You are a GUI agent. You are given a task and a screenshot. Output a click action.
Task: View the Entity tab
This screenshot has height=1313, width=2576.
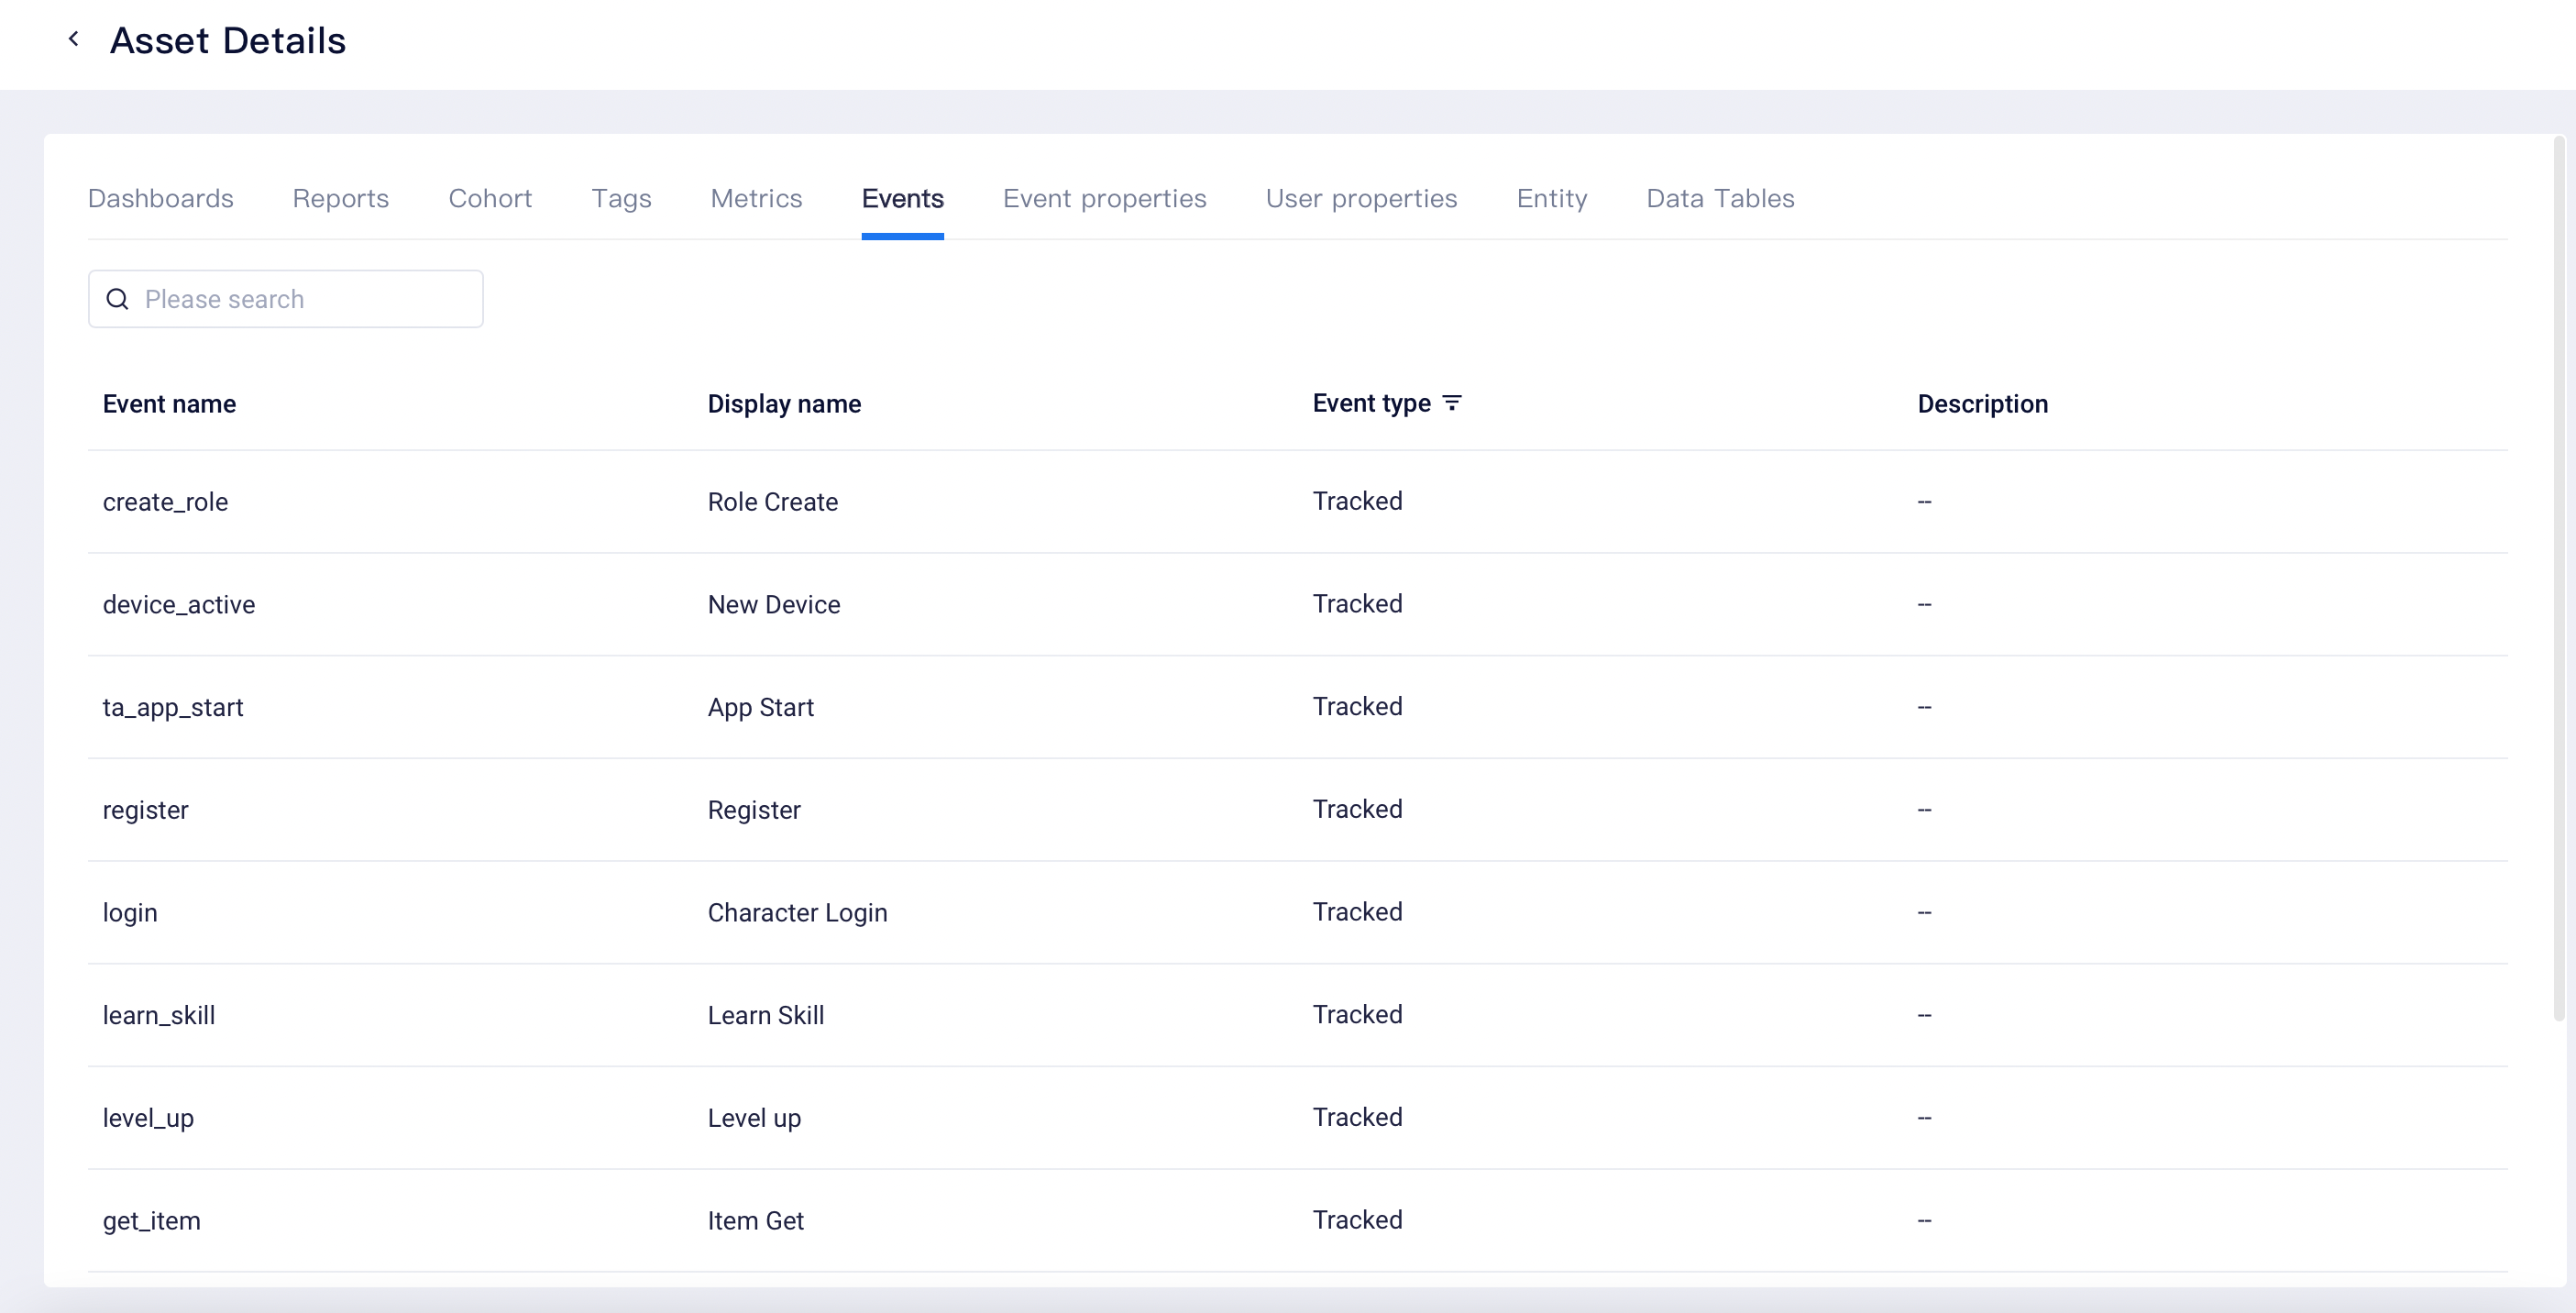tap(1552, 198)
